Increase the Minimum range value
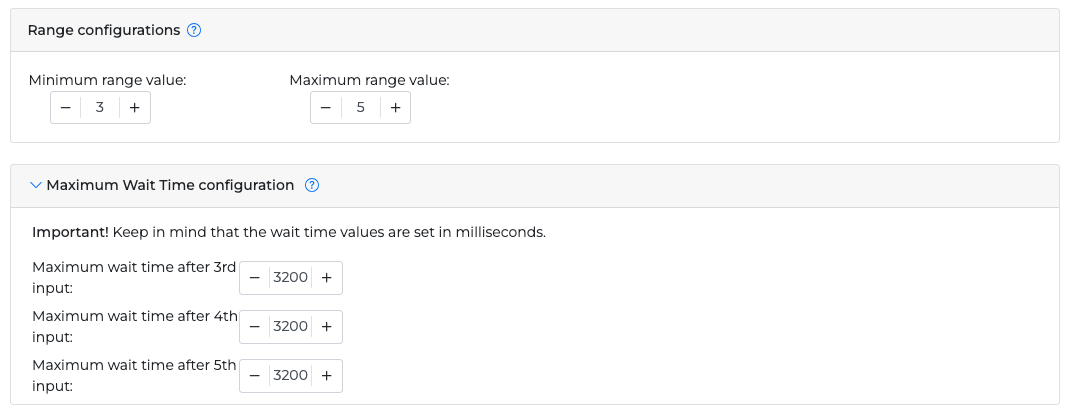 [x=135, y=108]
